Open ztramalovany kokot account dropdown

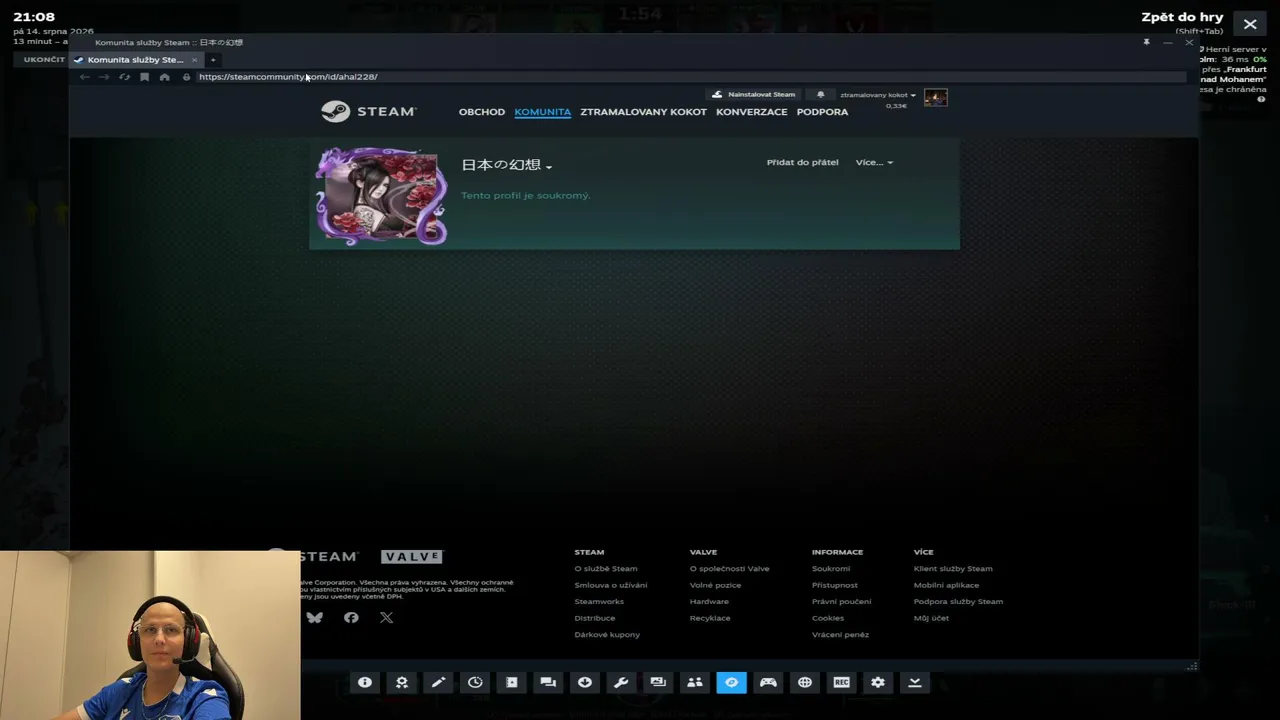coord(878,95)
